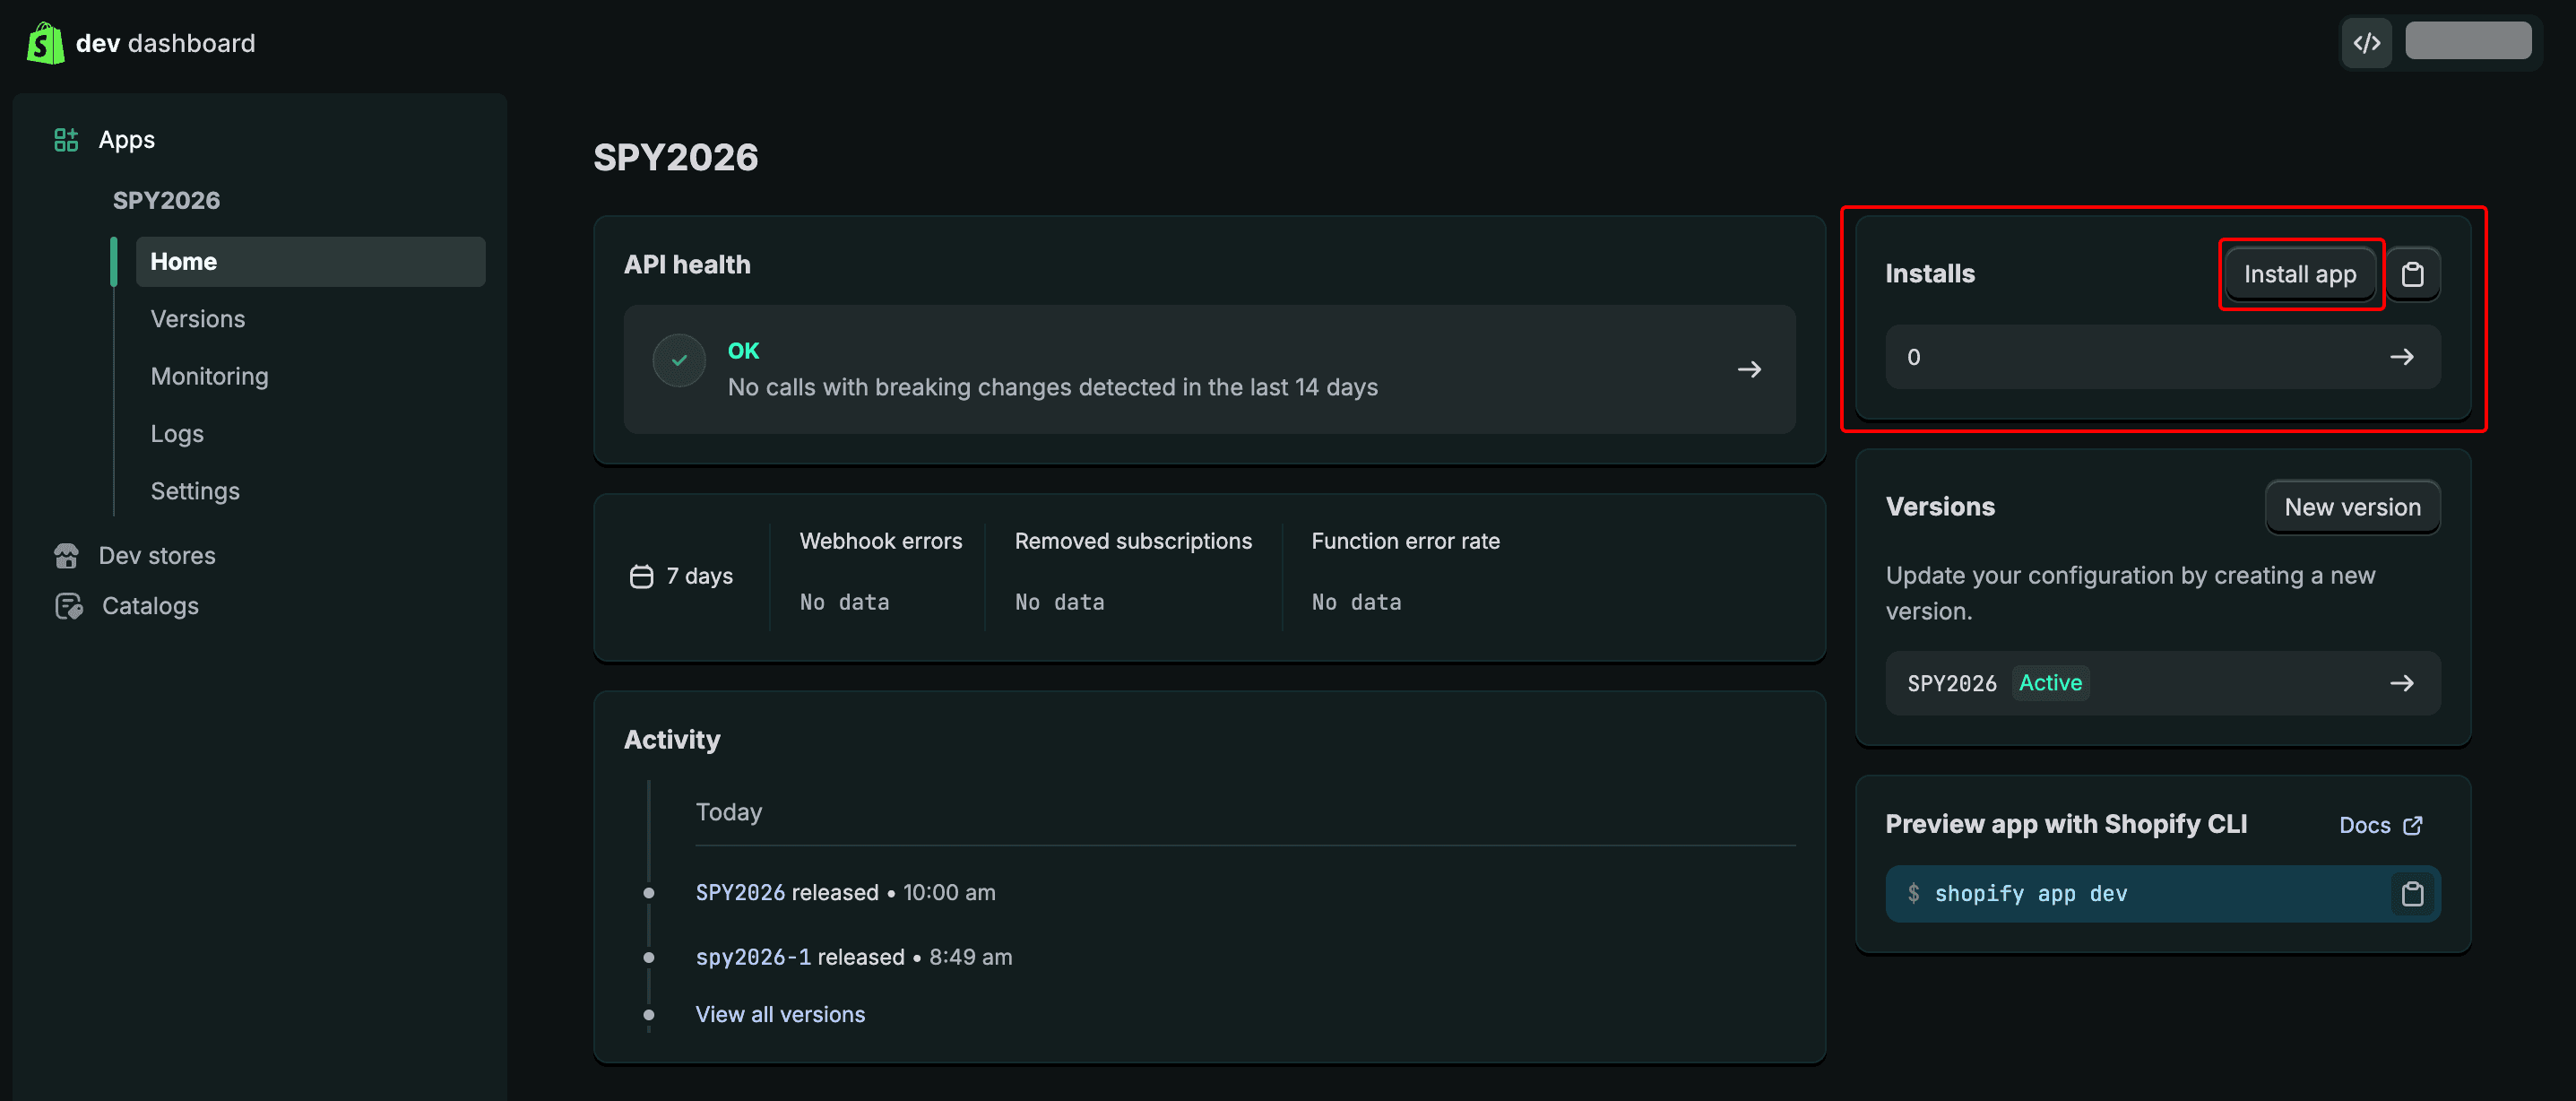
Task: Click the external-link icon beside Docs
Action: pos(2413,825)
